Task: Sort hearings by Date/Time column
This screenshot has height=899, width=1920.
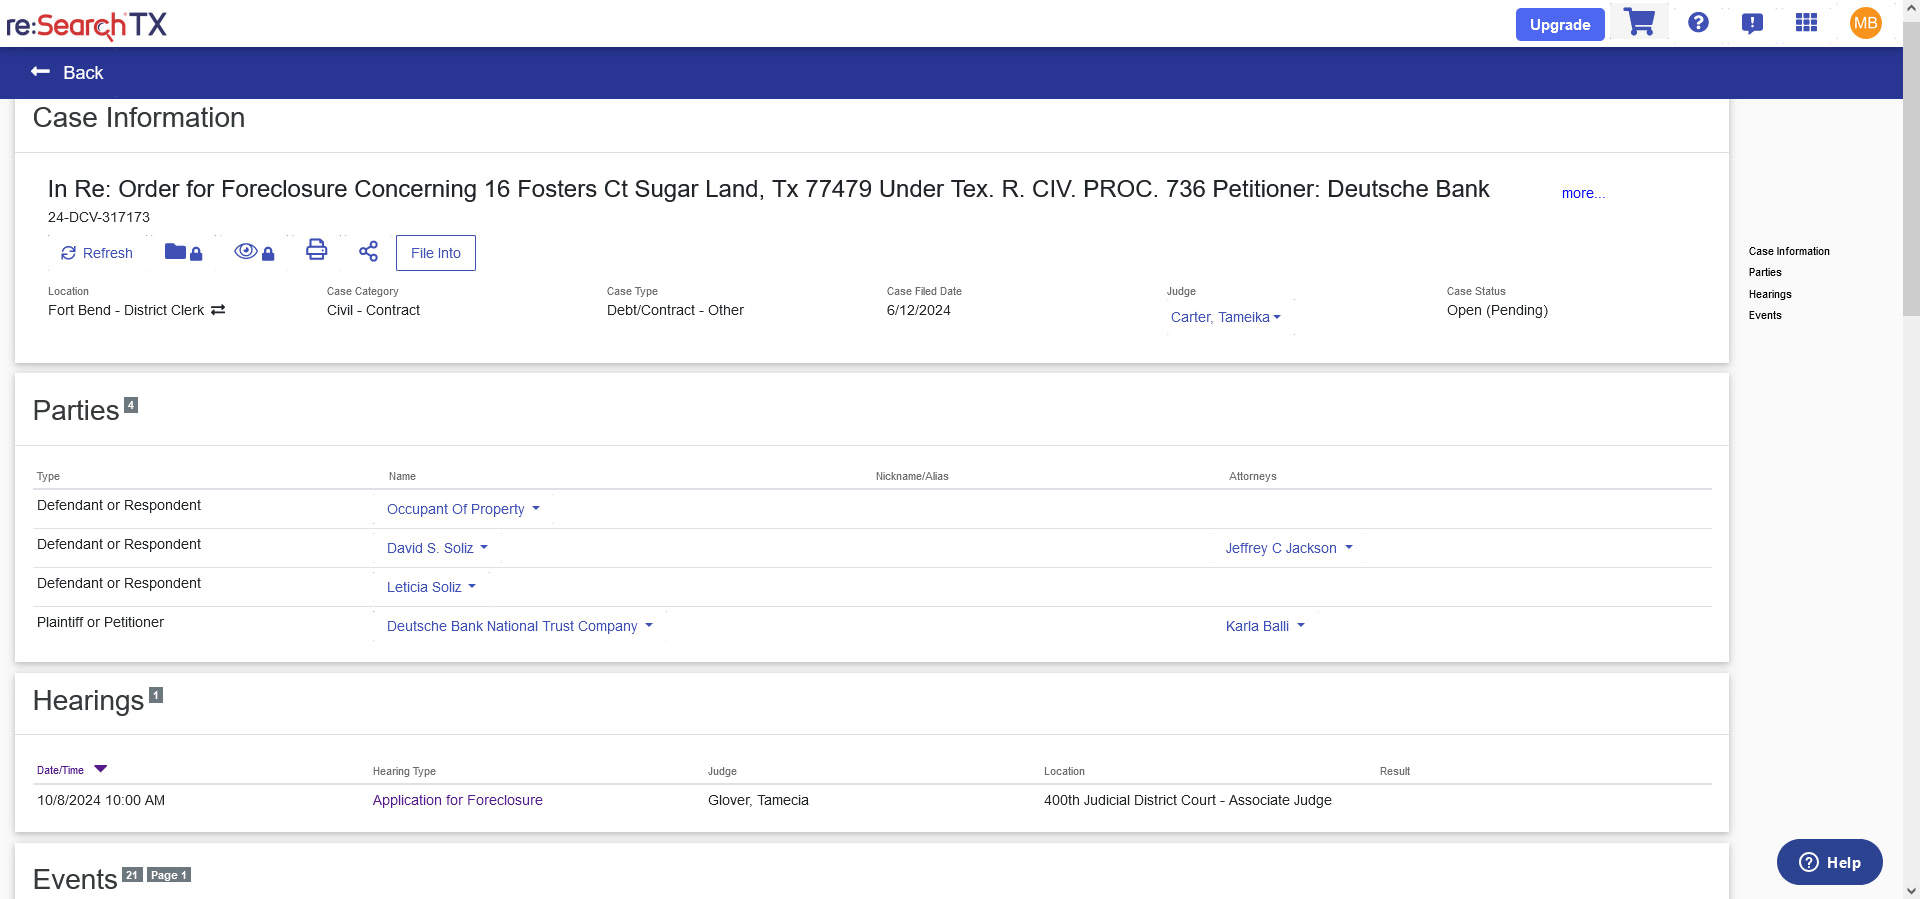Action: [72, 770]
